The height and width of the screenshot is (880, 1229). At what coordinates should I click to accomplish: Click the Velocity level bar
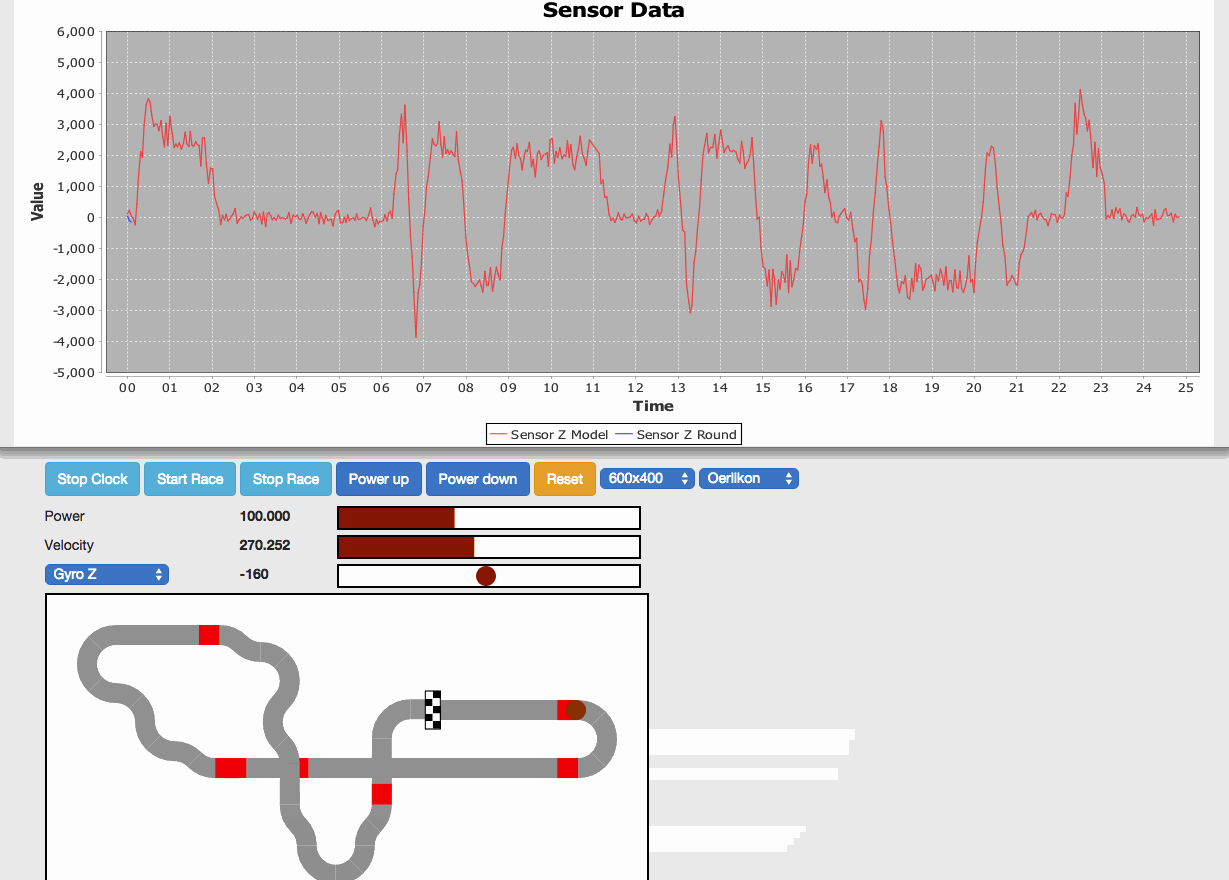click(x=489, y=547)
